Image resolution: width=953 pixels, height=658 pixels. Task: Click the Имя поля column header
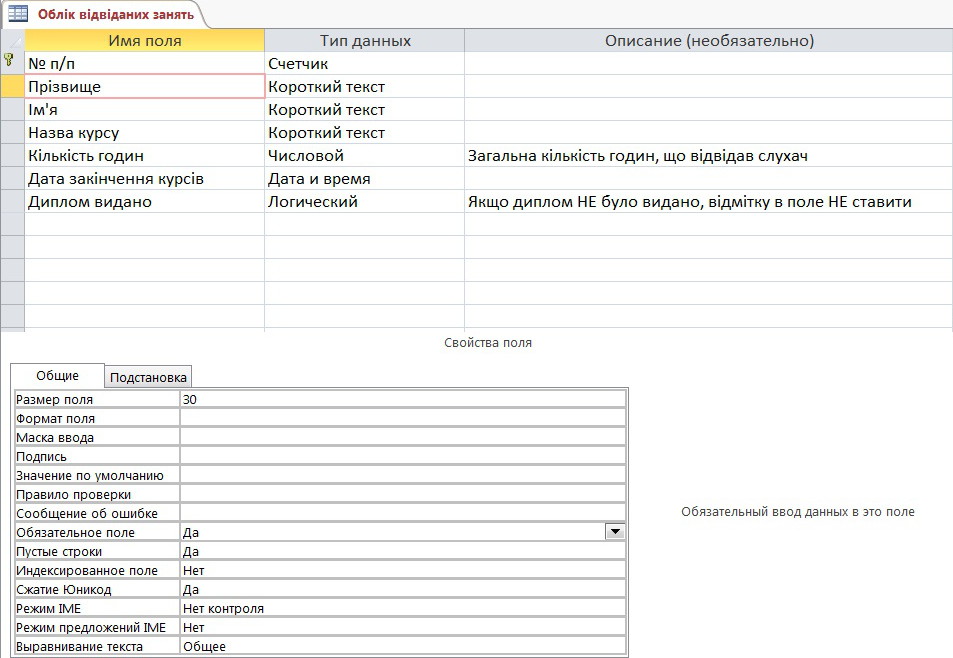pos(144,41)
